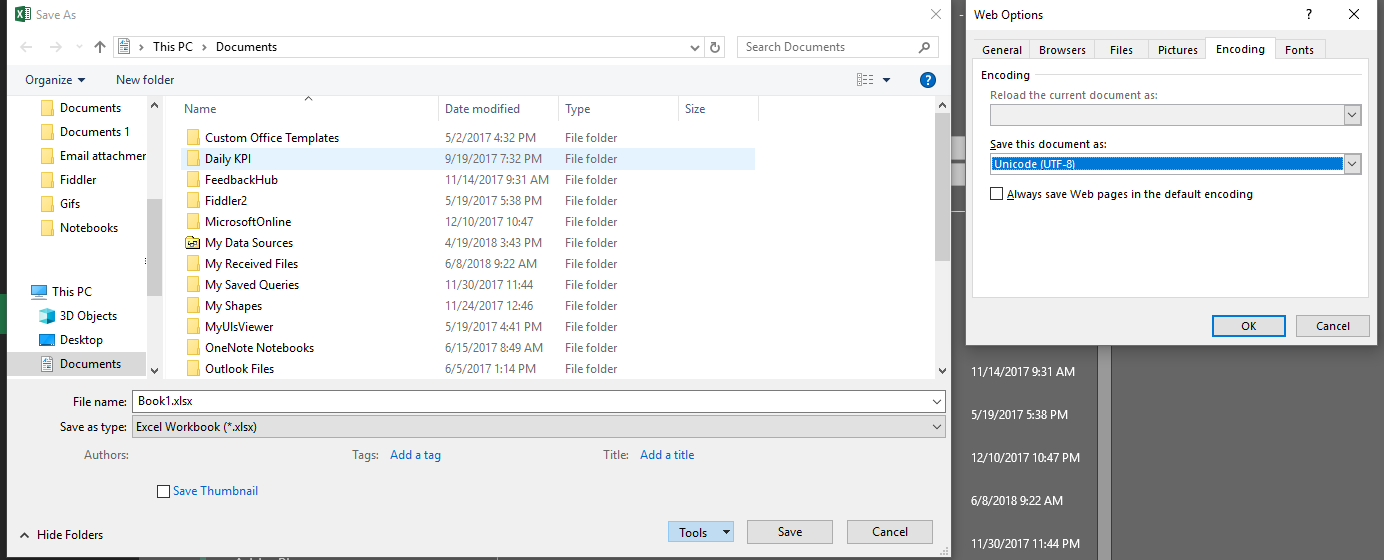Screen dimensions: 1384x560
Task: Refresh the Documents folder view
Action: click(x=715, y=47)
